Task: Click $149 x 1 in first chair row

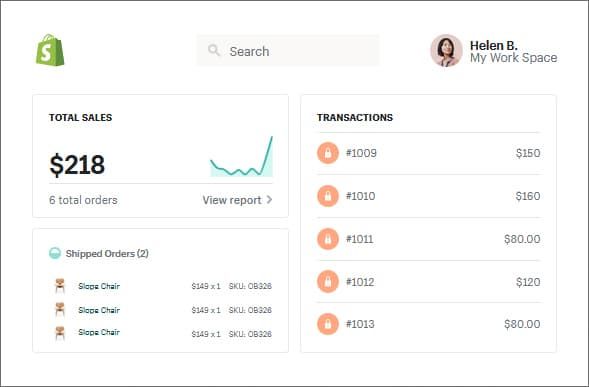Action: coord(206,286)
